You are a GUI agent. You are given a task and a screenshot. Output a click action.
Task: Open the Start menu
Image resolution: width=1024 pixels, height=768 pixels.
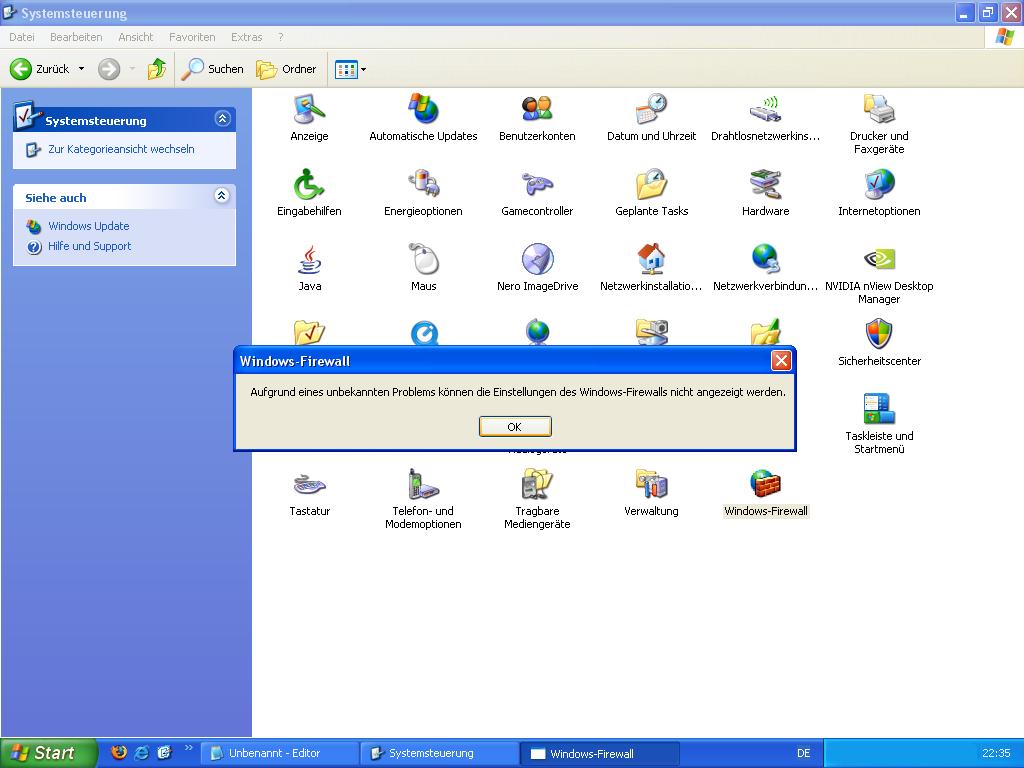47,753
